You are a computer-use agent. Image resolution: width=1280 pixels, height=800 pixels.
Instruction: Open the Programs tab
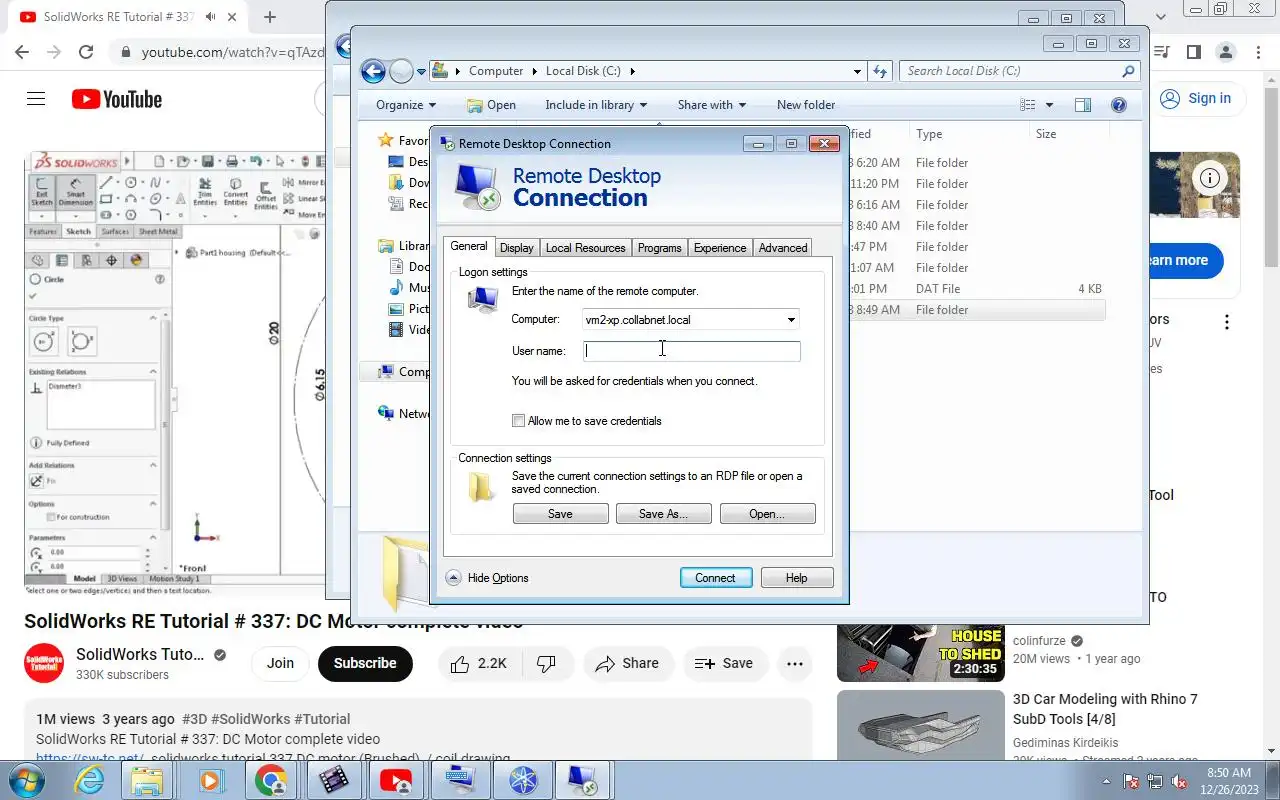pos(659,248)
